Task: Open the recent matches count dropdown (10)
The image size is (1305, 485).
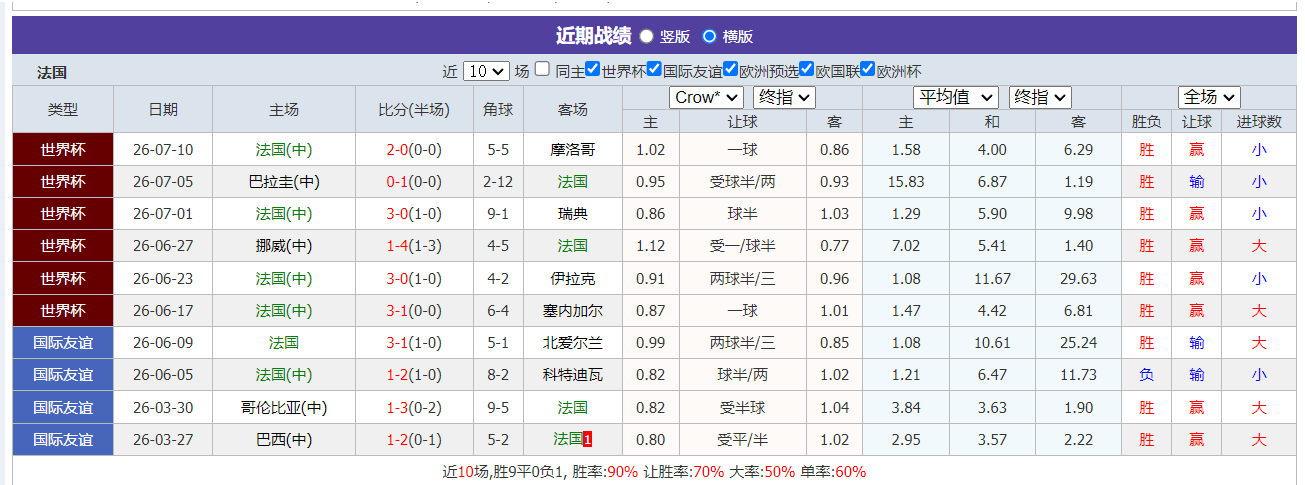Action: click(x=486, y=71)
